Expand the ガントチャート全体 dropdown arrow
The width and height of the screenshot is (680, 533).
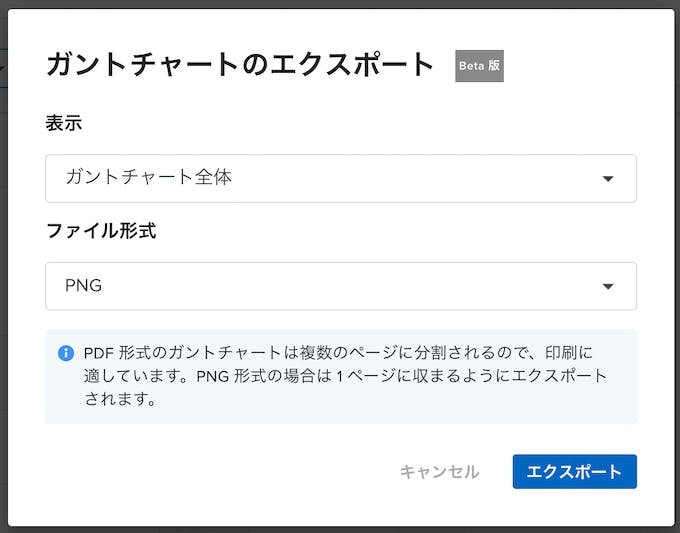tap(608, 179)
